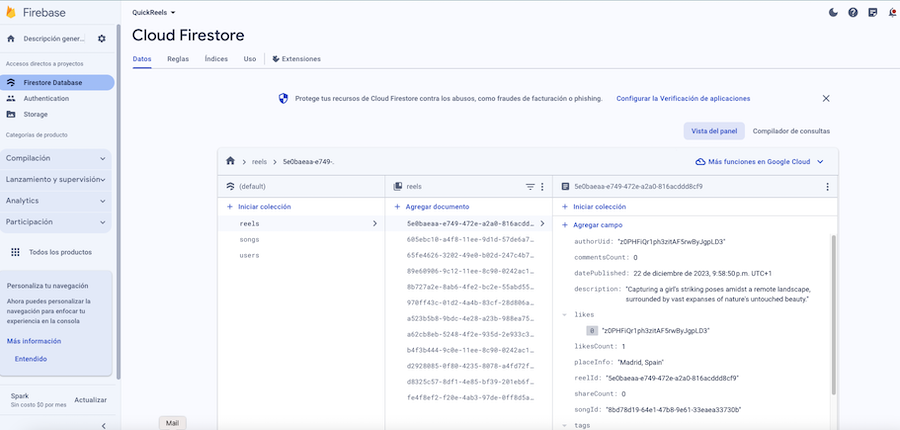
Task: Toggle dark mode moon icon
Action: click(833, 12)
